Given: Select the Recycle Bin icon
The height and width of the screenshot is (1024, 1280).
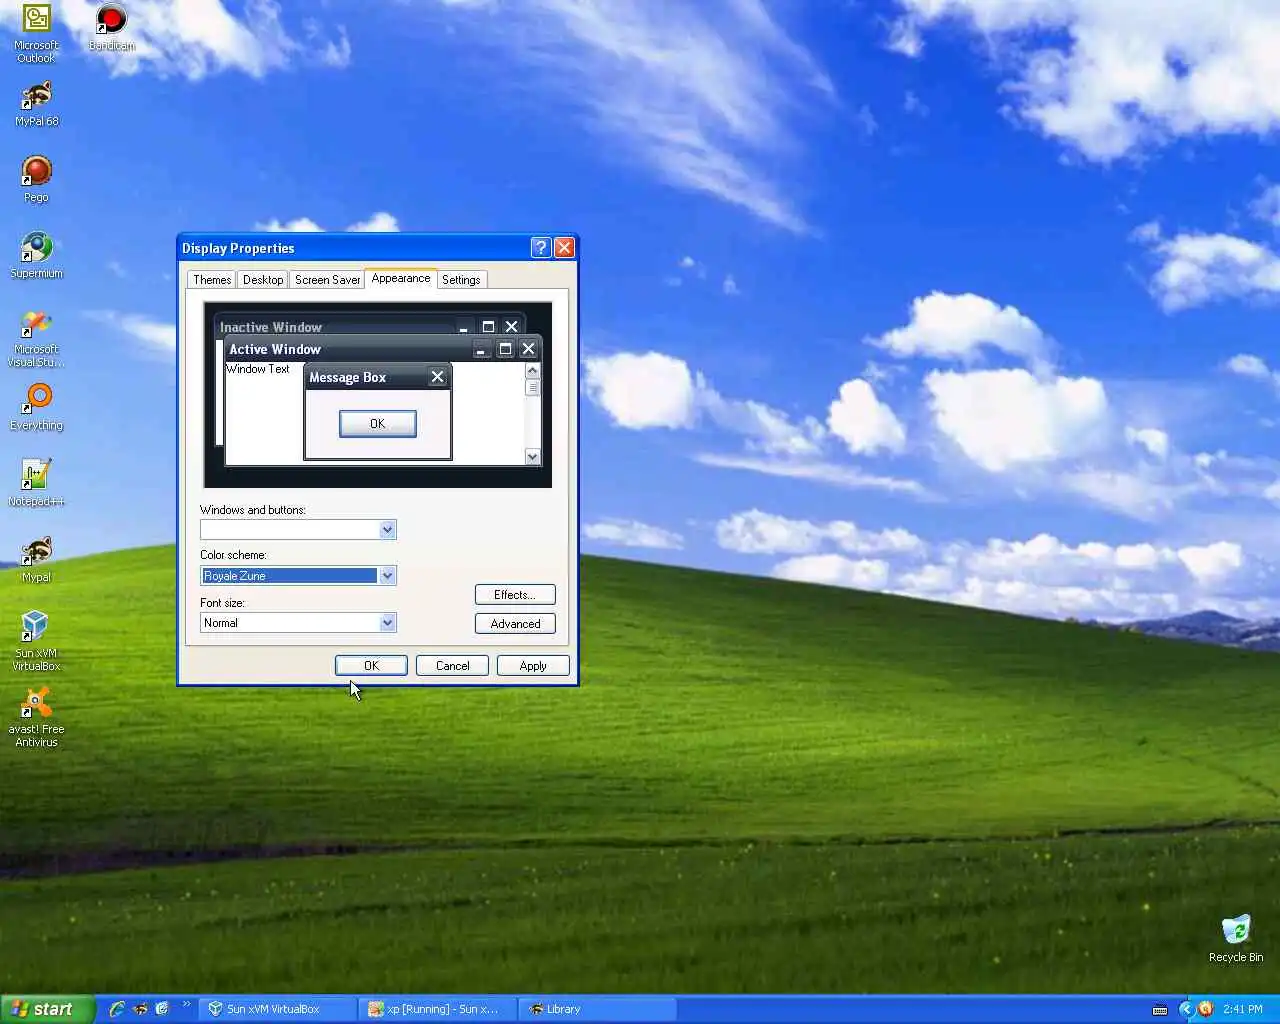Looking at the screenshot, I should [1236, 938].
